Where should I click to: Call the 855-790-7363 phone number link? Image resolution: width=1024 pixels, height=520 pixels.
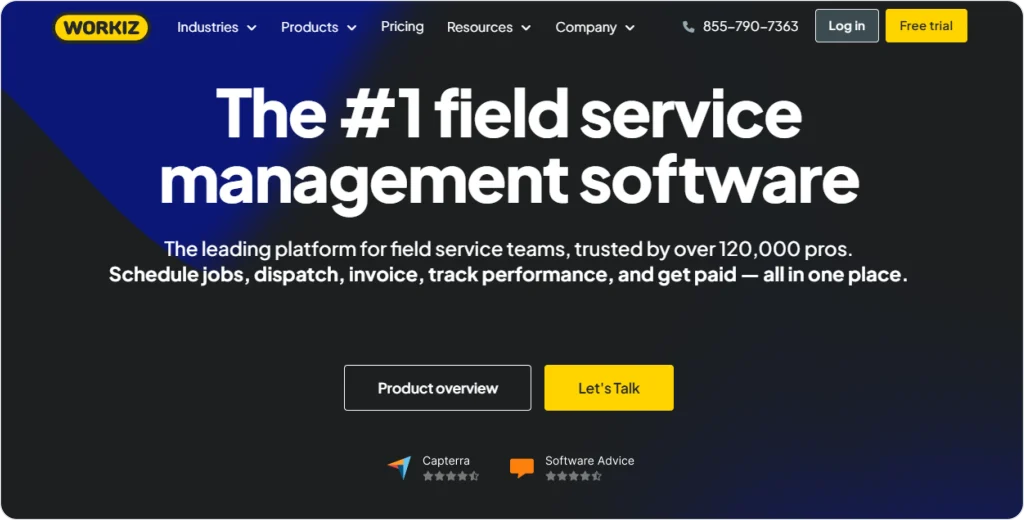[750, 26]
